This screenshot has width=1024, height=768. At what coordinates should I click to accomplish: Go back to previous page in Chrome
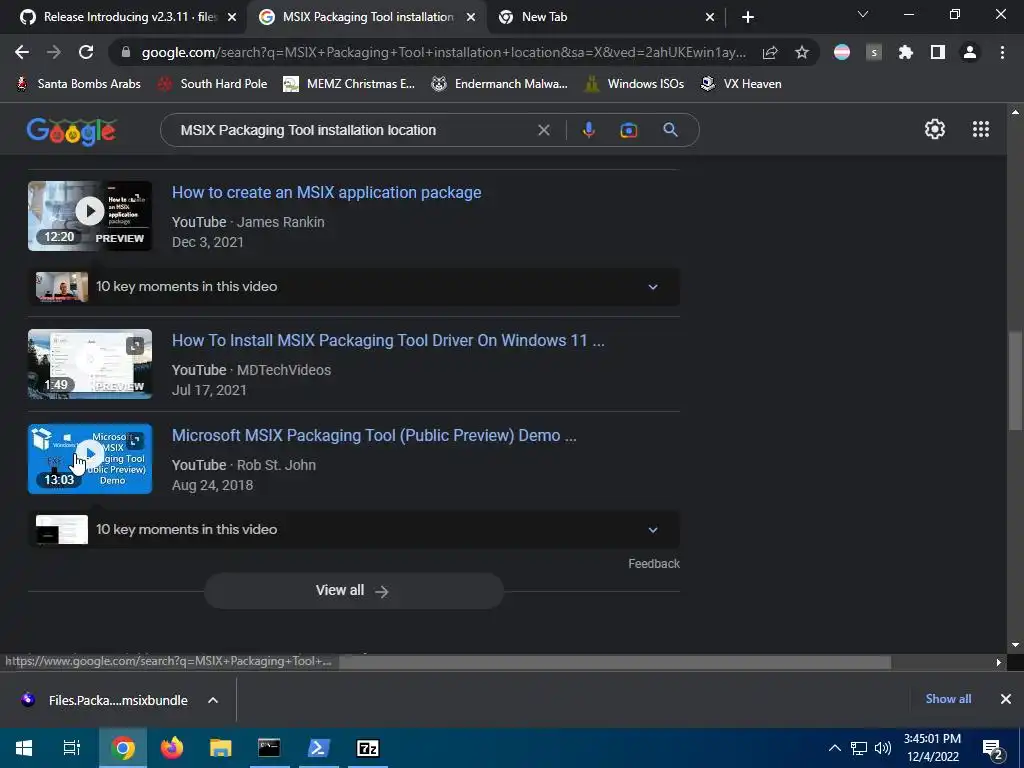tap(22, 52)
